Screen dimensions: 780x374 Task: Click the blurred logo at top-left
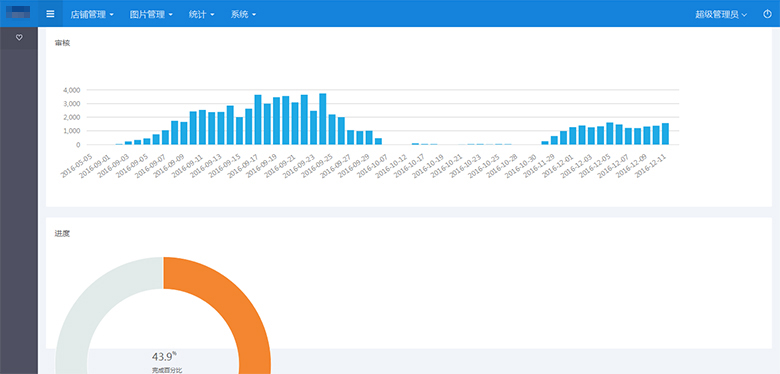pos(18,11)
